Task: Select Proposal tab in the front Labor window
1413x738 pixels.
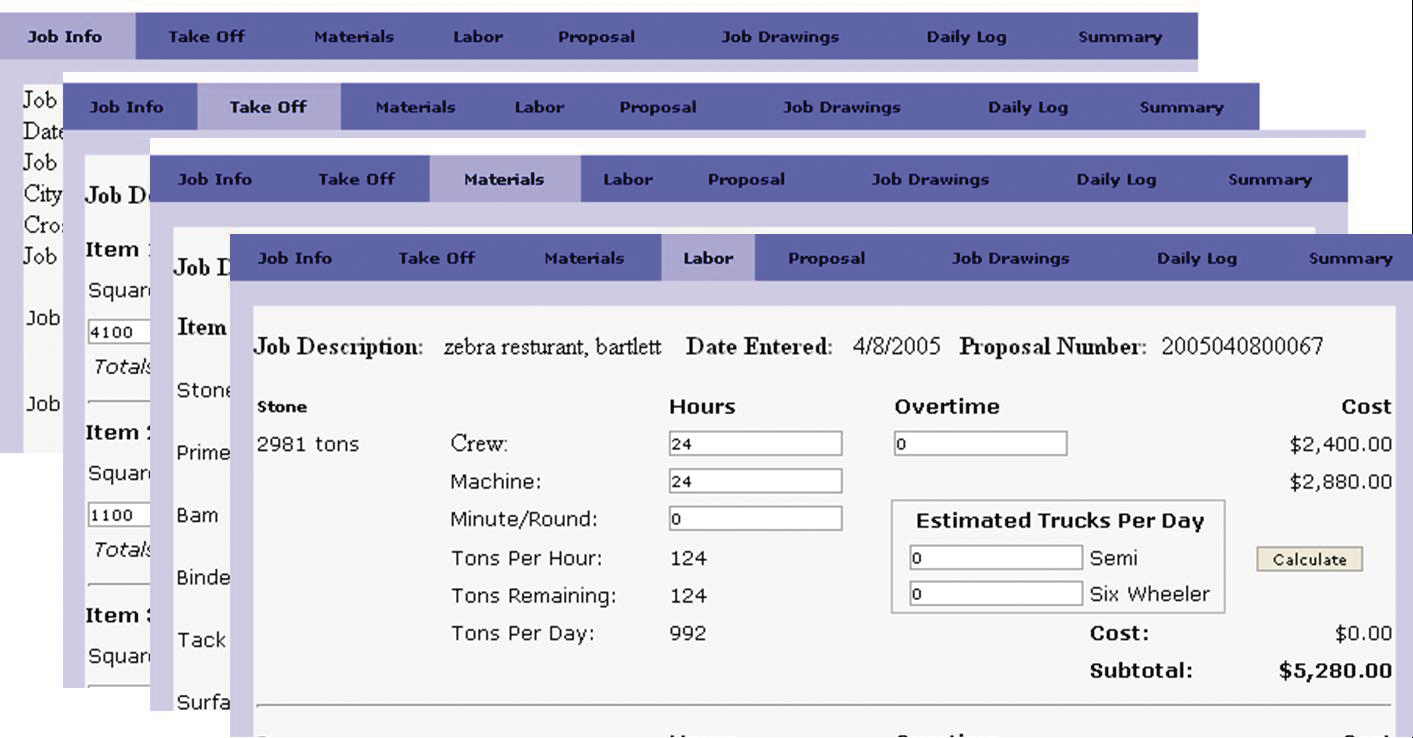Action: click(826, 258)
